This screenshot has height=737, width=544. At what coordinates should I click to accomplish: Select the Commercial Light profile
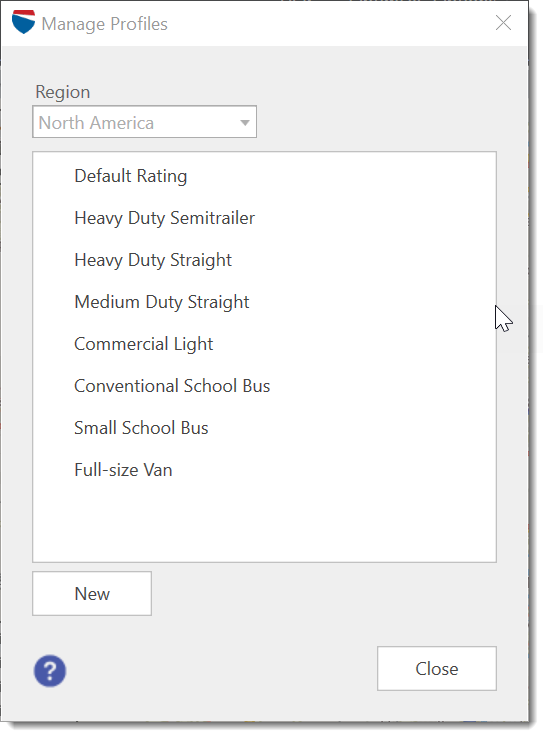click(x=143, y=344)
